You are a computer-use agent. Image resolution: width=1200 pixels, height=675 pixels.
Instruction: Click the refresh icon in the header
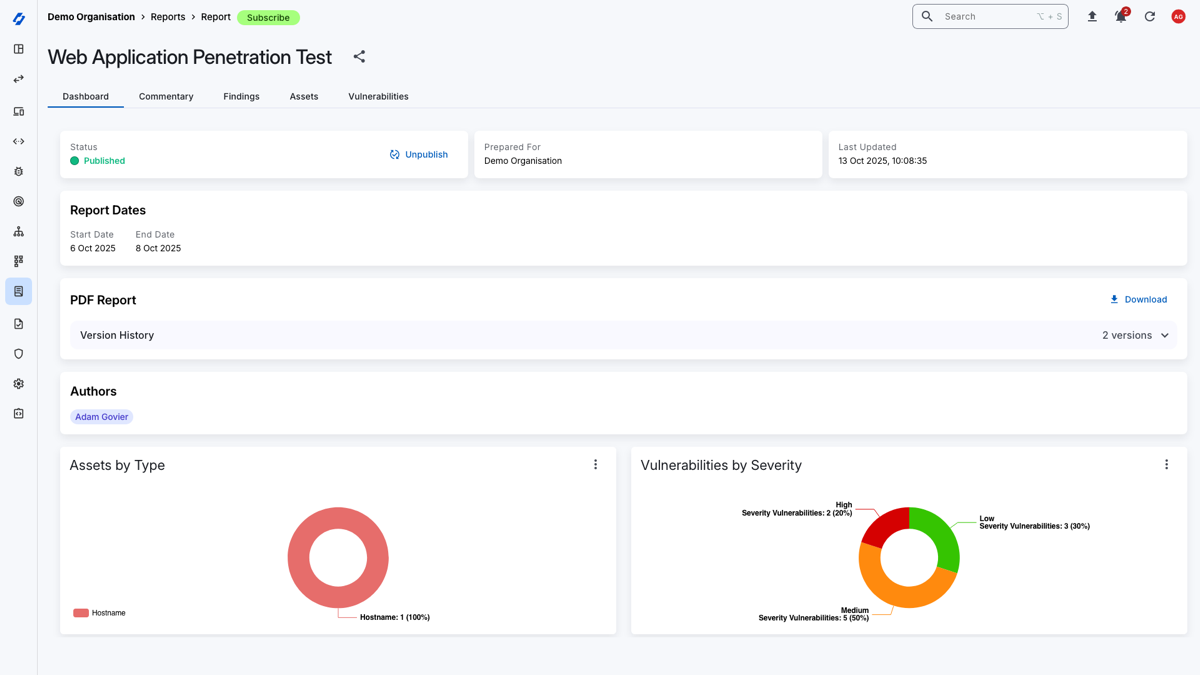tap(1150, 17)
